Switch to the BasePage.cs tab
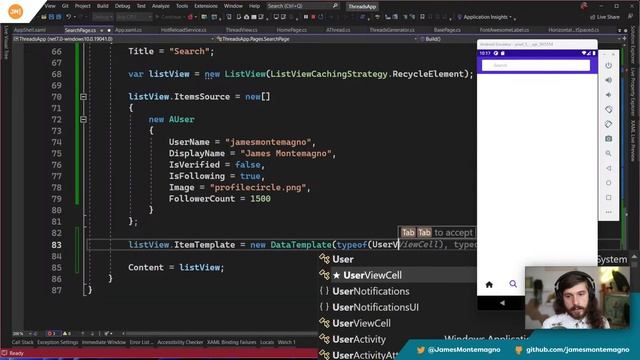The height and width of the screenshot is (360, 640). click(x=447, y=30)
